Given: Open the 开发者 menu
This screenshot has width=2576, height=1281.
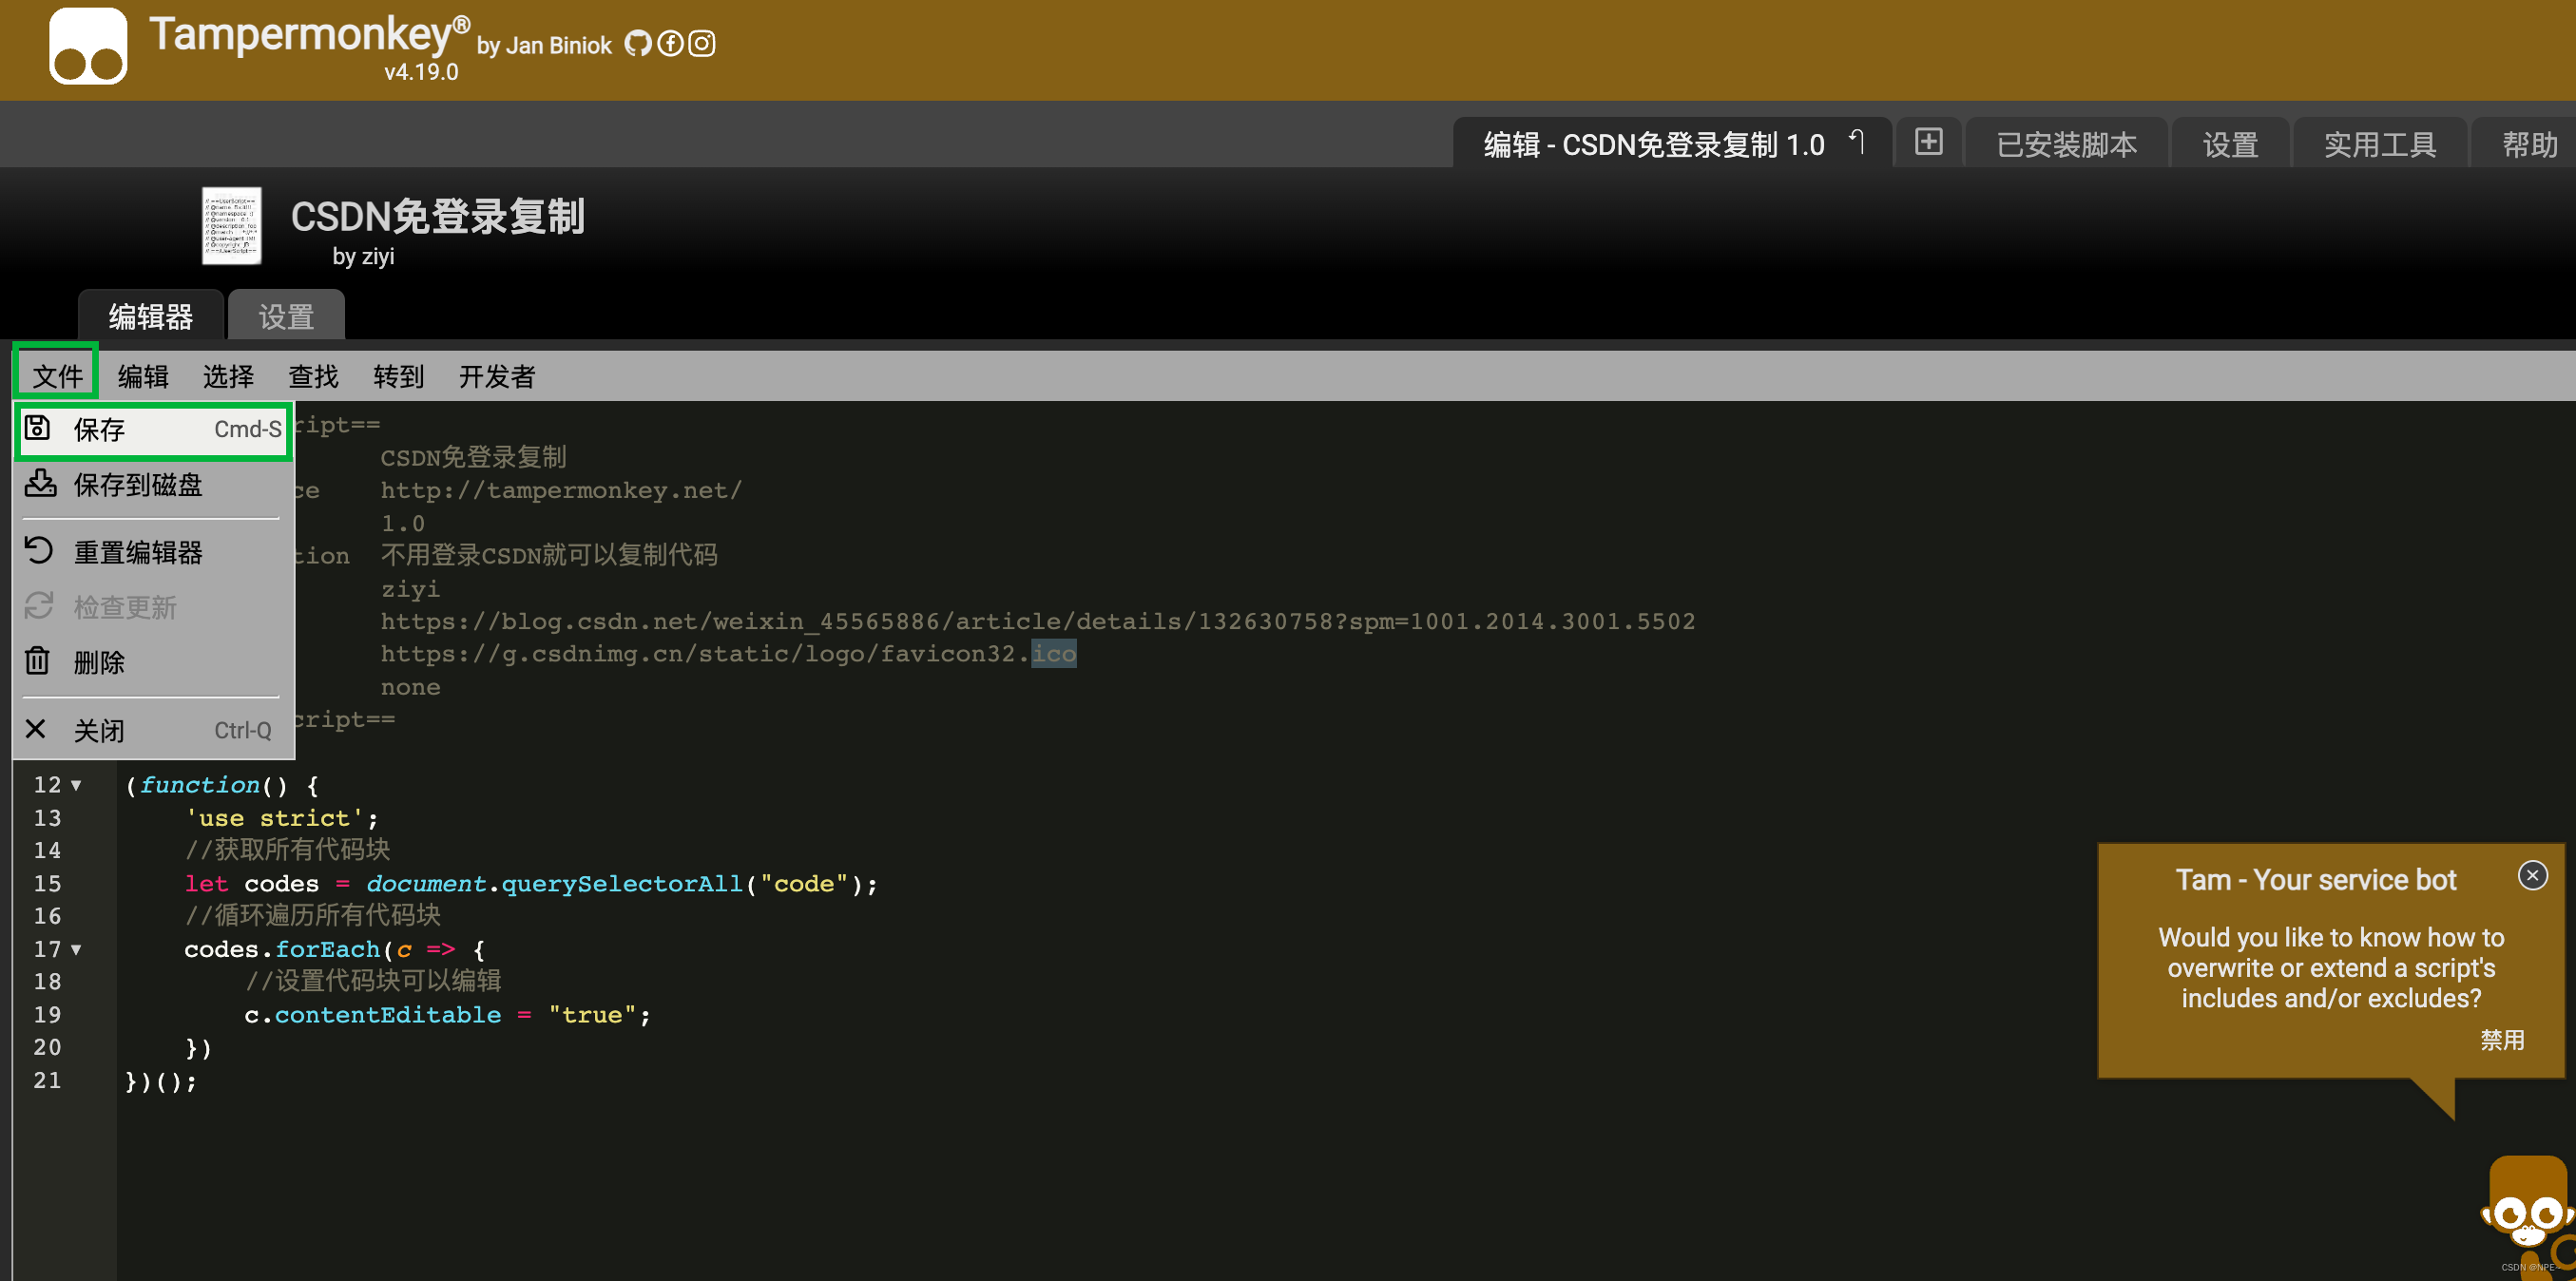Looking at the screenshot, I should point(497,376).
